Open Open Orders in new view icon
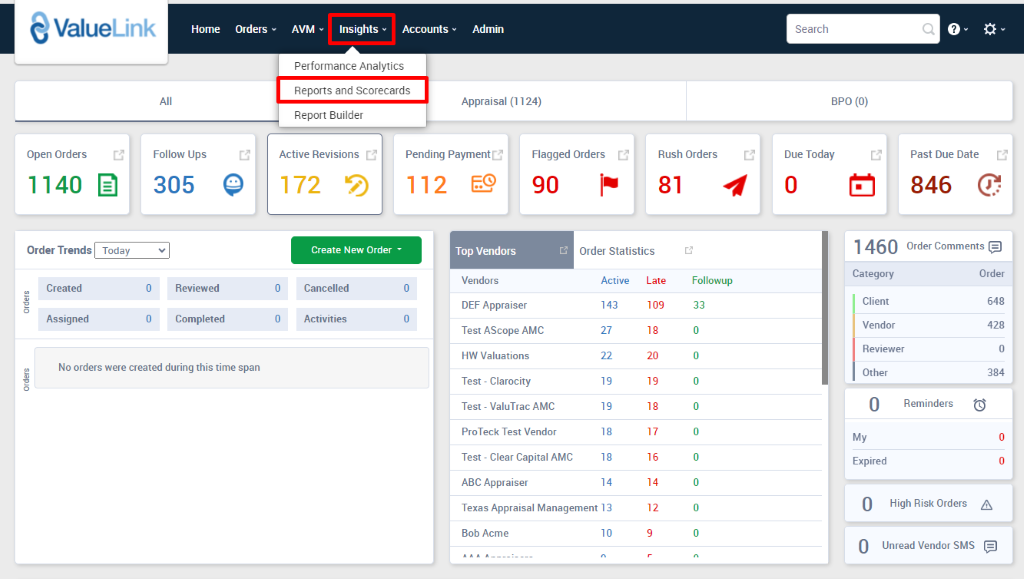Screen dimensions: 1024x579 pyautogui.click(x=118, y=155)
